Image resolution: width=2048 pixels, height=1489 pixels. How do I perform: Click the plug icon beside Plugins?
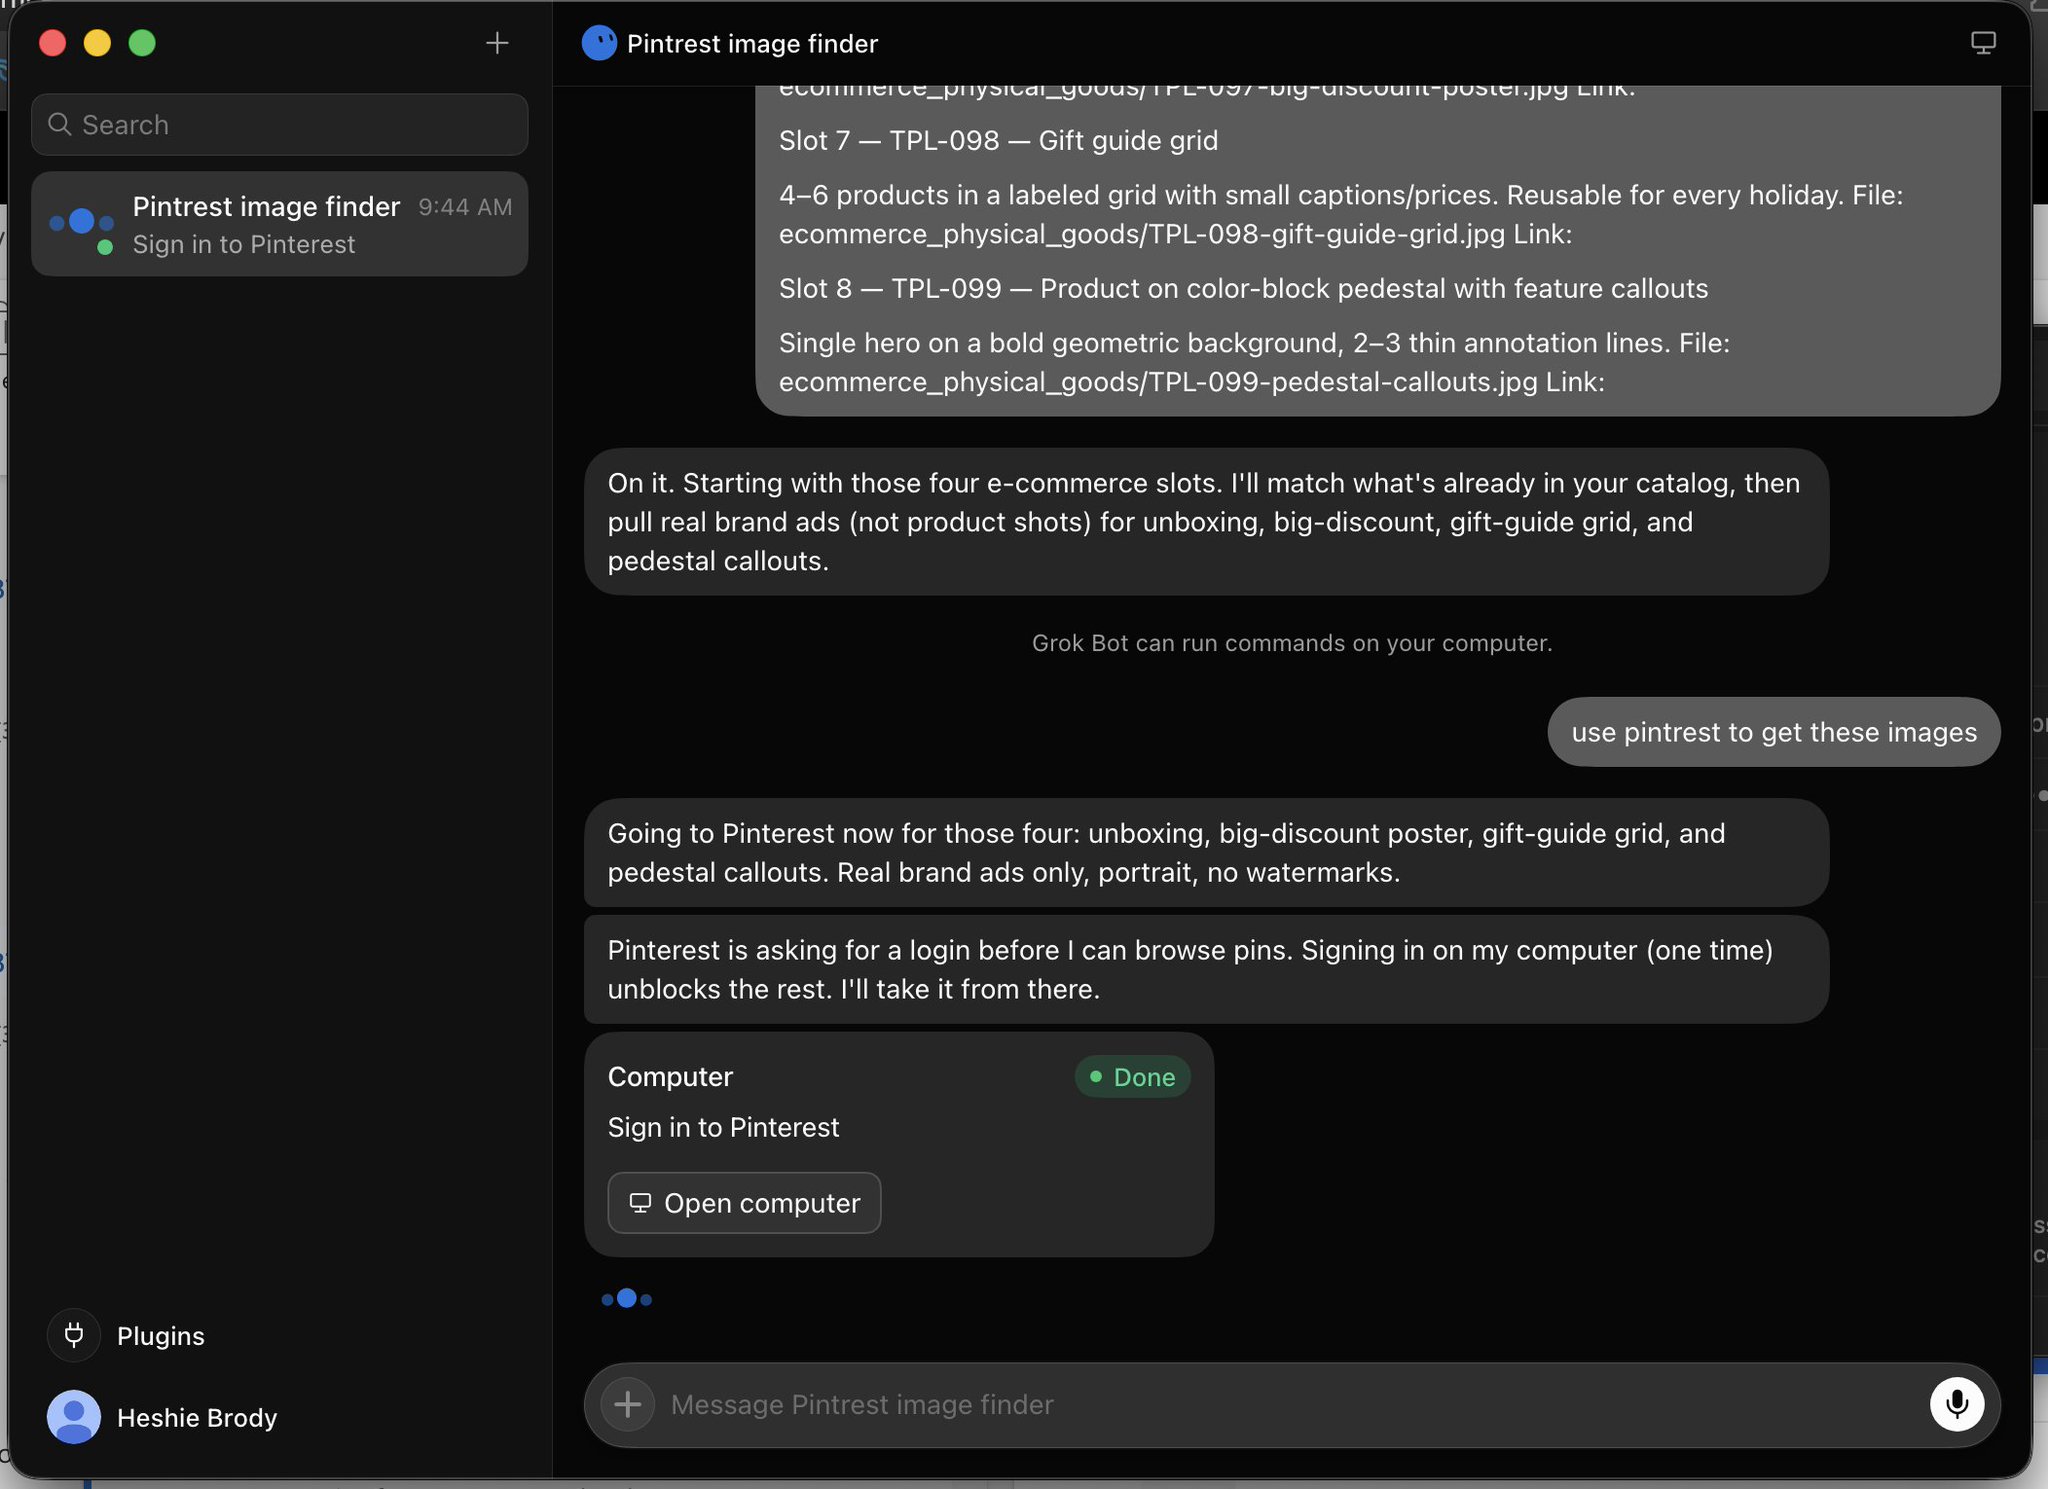74,1335
